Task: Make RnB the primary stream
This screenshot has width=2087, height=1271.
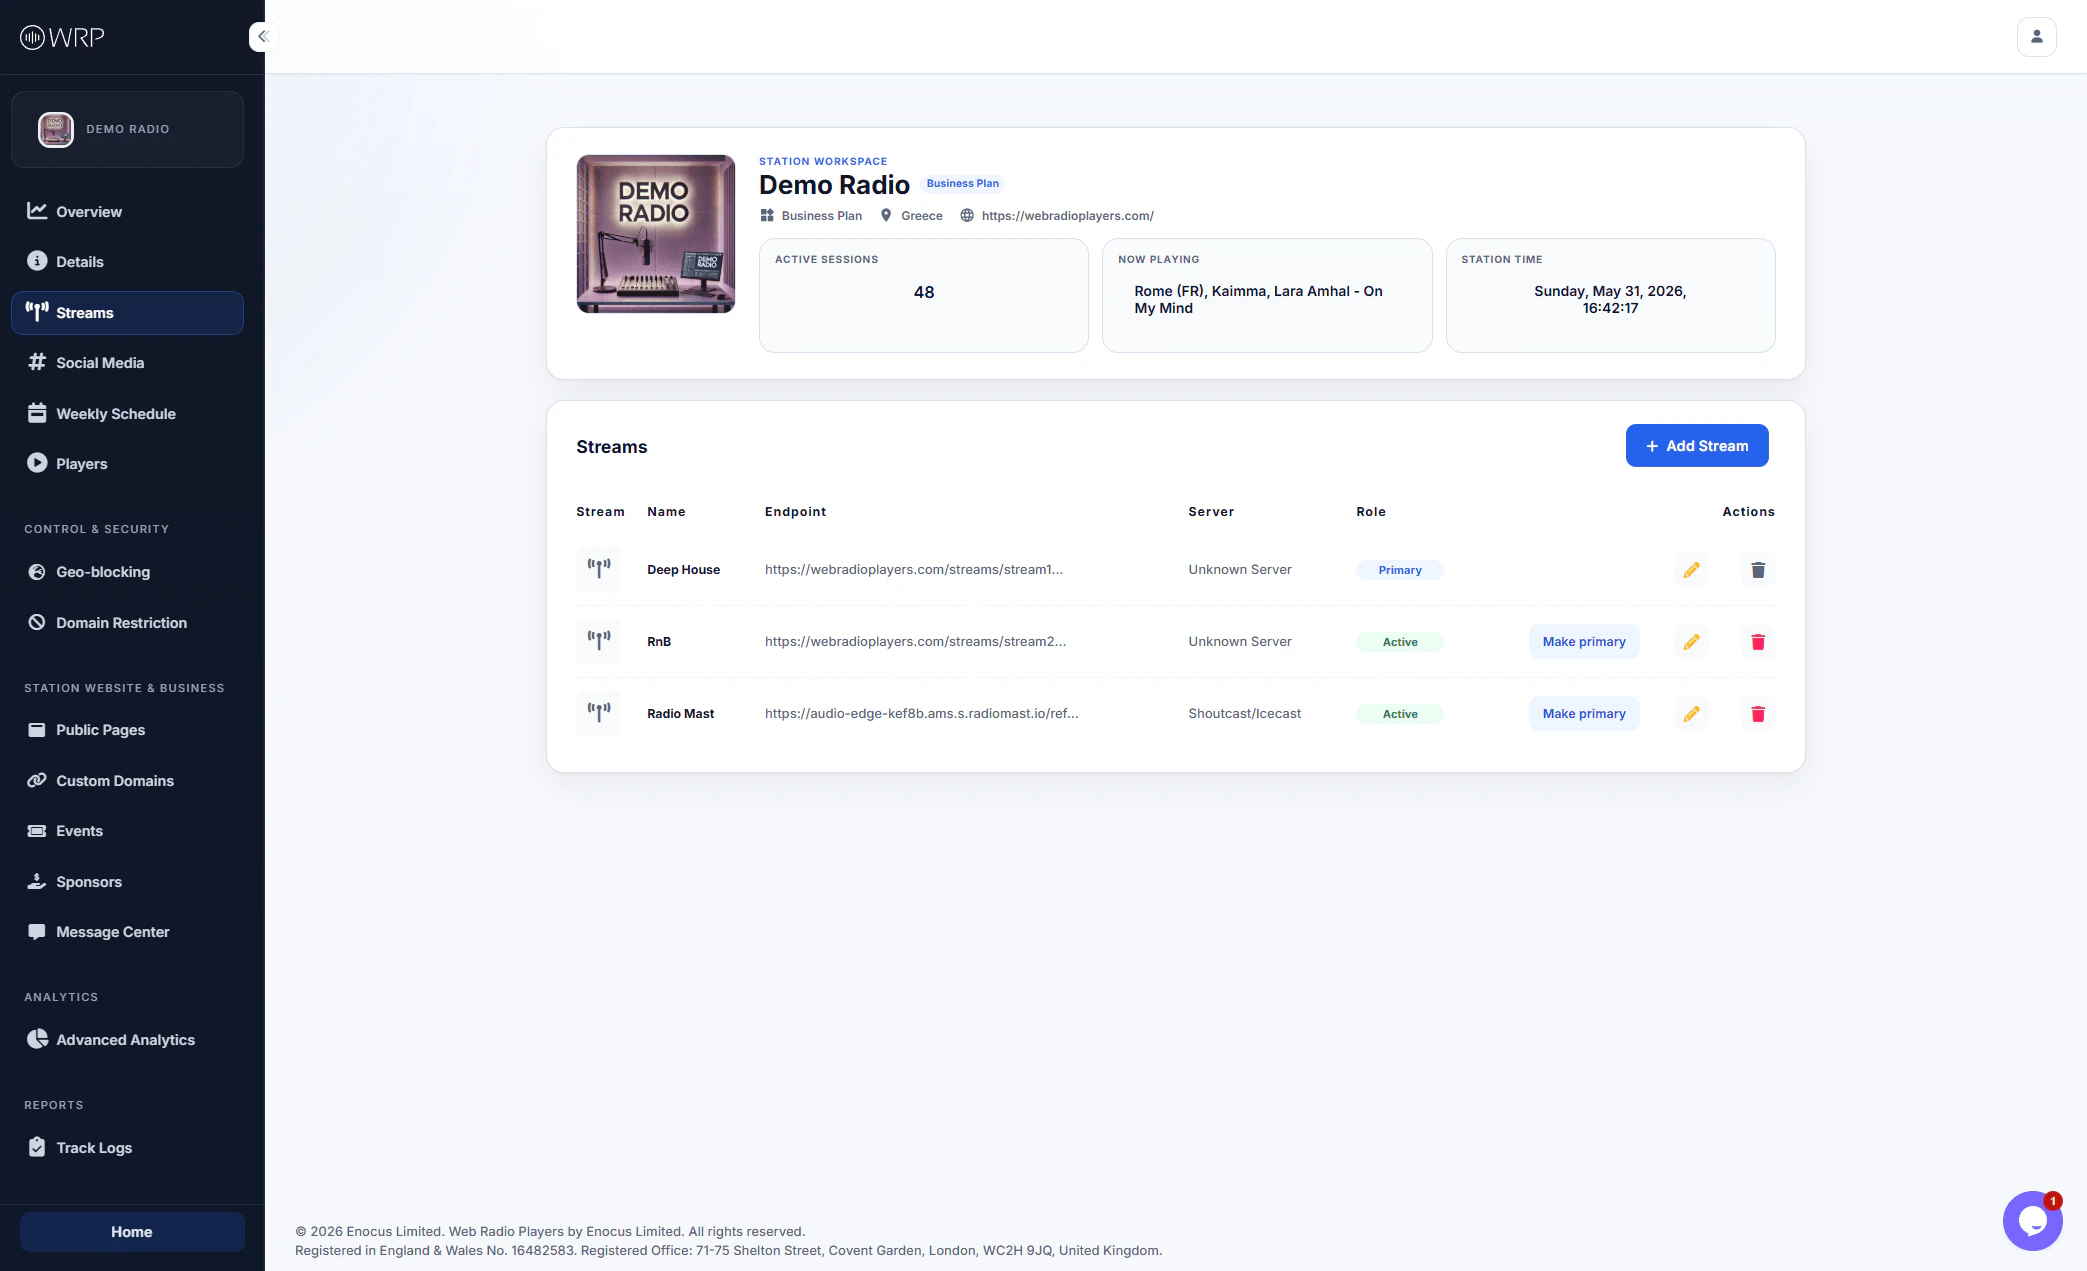Action: [1584, 642]
